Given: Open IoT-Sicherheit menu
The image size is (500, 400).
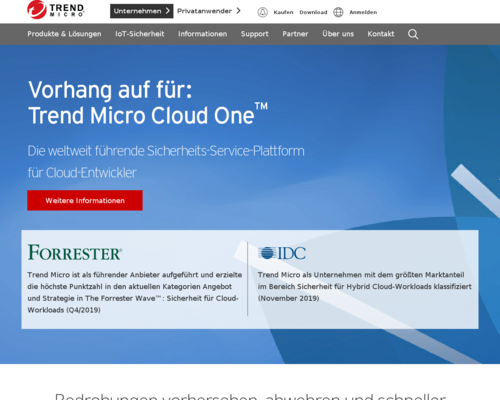Looking at the screenshot, I should tap(140, 34).
